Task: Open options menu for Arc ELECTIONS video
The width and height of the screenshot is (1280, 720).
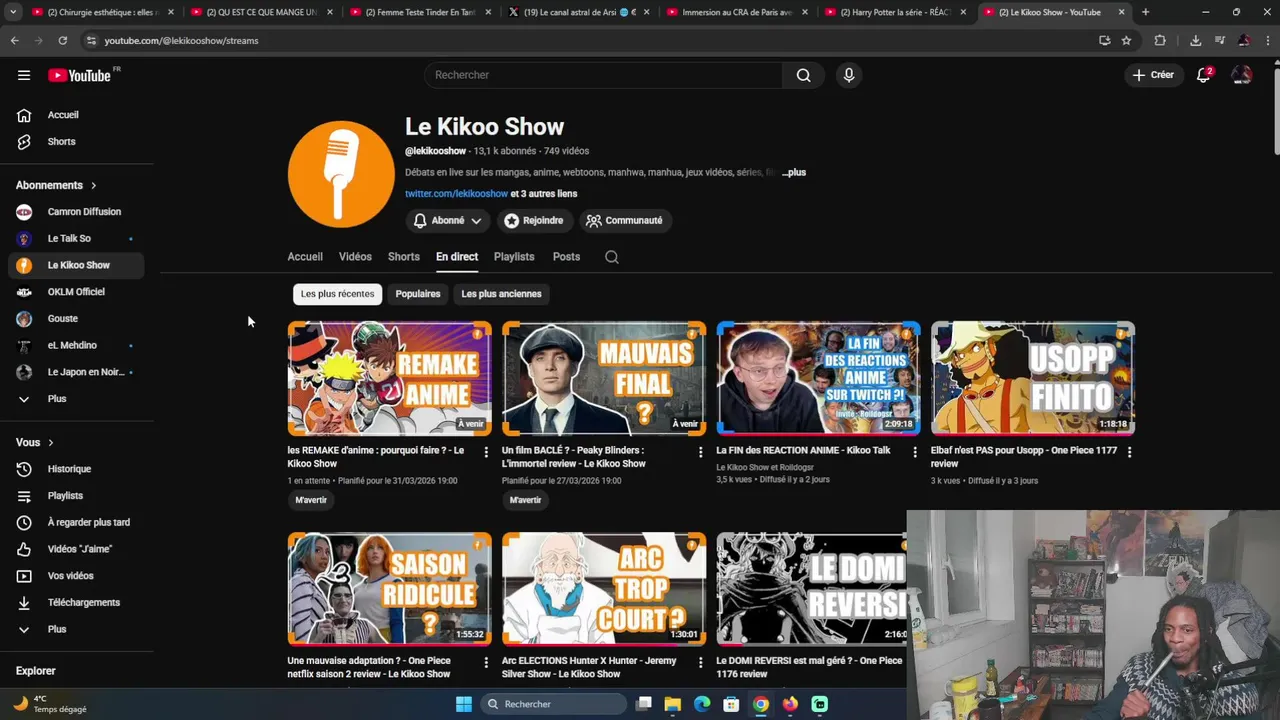Action: (x=700, y=662)
